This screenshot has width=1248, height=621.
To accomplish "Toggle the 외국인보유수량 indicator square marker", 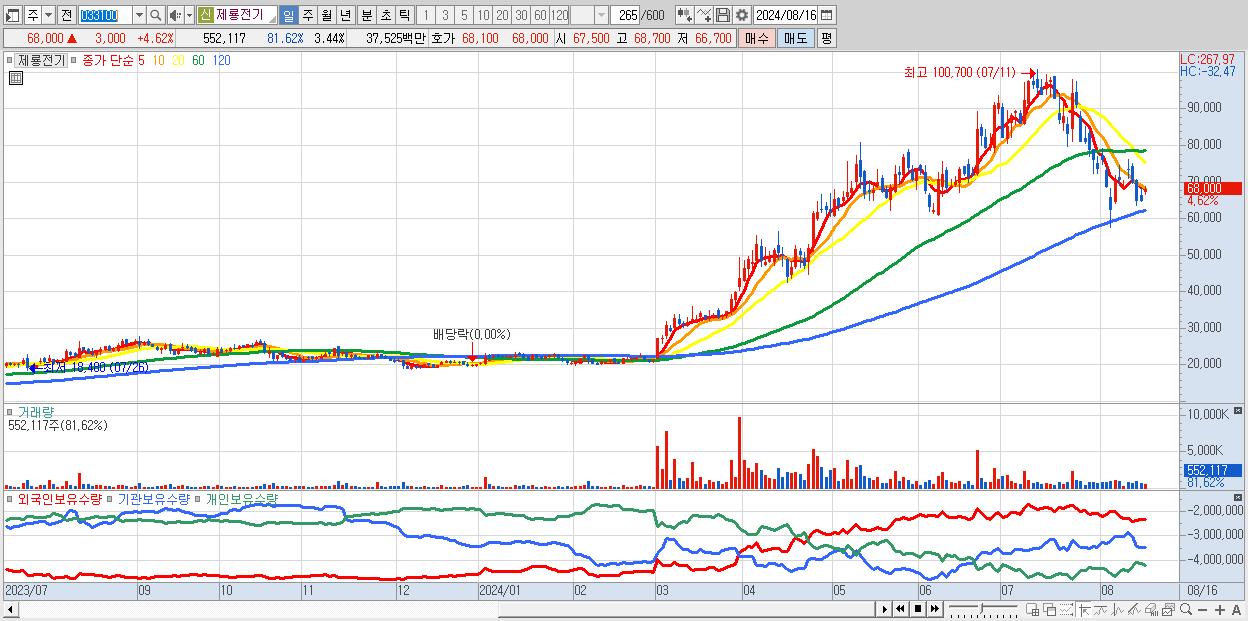I will [x=10, y=498].
